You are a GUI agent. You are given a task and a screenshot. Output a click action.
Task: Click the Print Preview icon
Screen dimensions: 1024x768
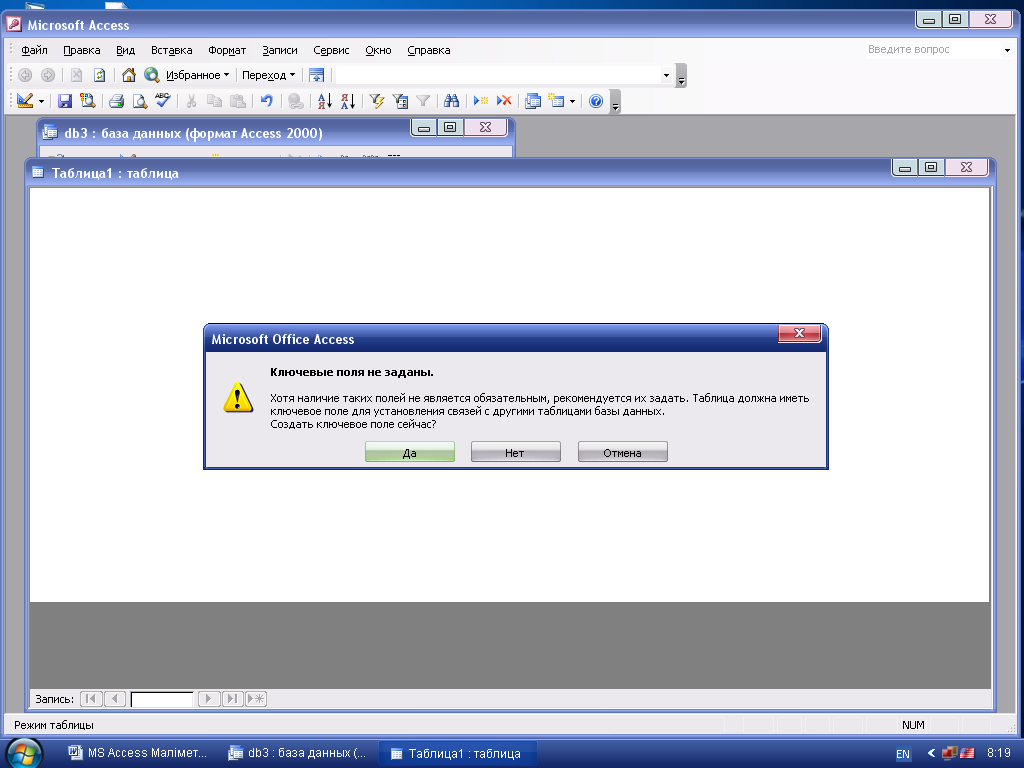[x=139, y=101]
